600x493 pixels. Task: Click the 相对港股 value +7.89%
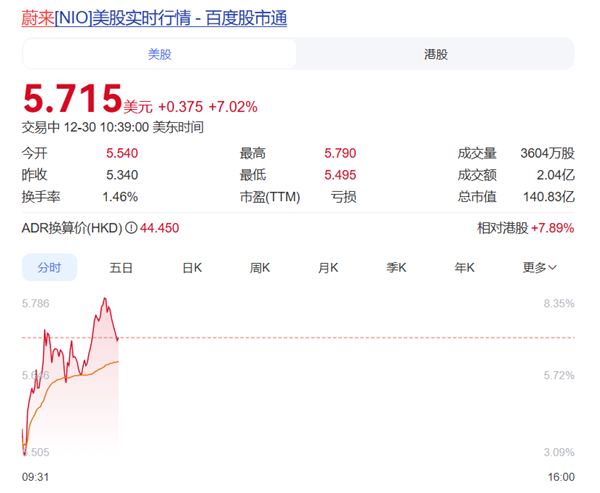[x=553, y=228]
